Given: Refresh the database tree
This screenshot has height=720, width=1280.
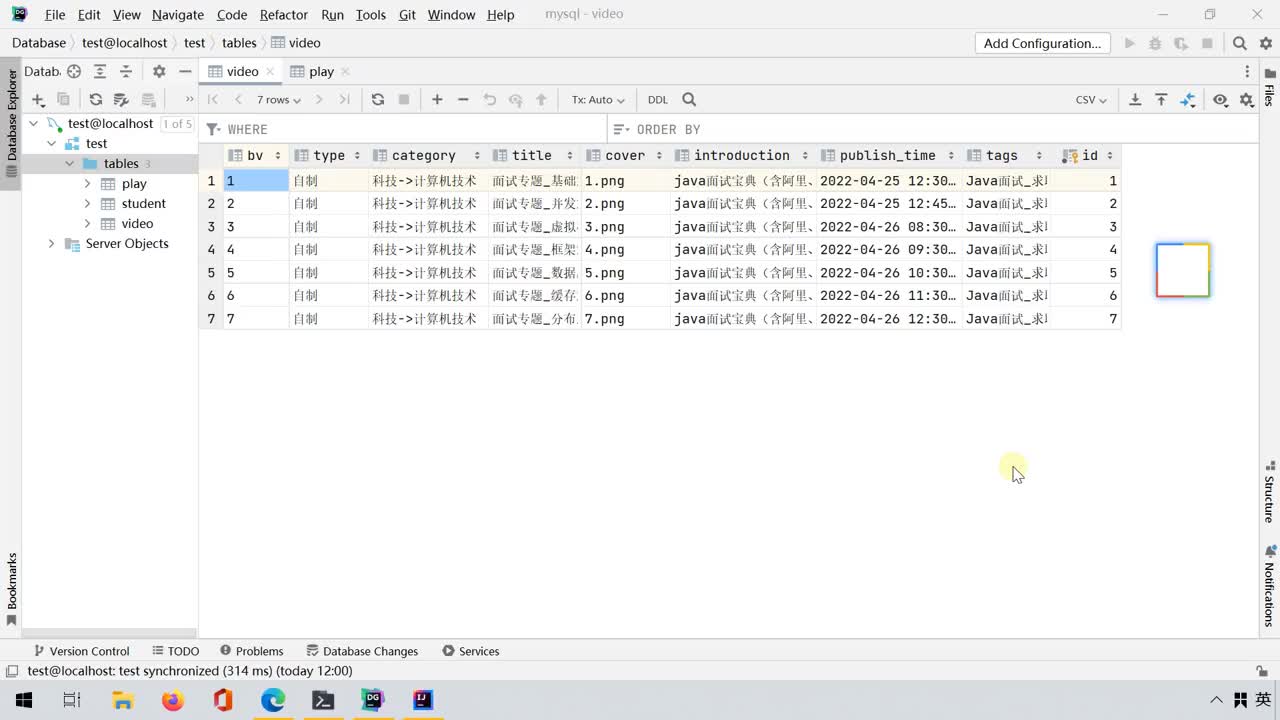Looking at the screenshot, I should click(x=96, y=99).
